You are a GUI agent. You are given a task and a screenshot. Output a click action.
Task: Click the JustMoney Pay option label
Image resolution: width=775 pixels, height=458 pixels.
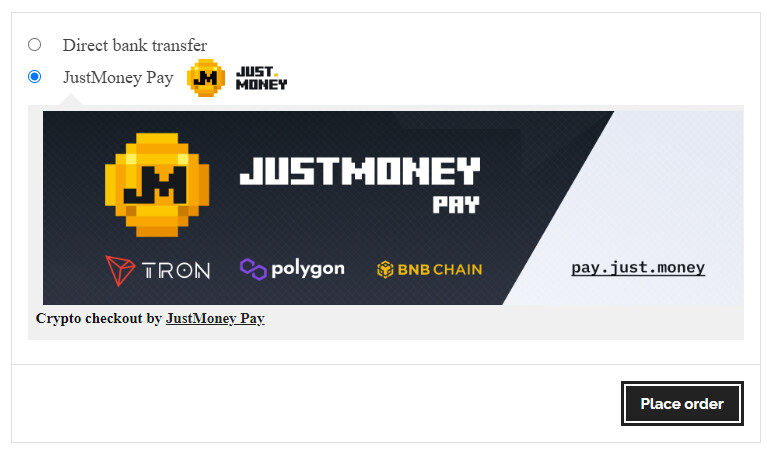[x=118, y=78]
